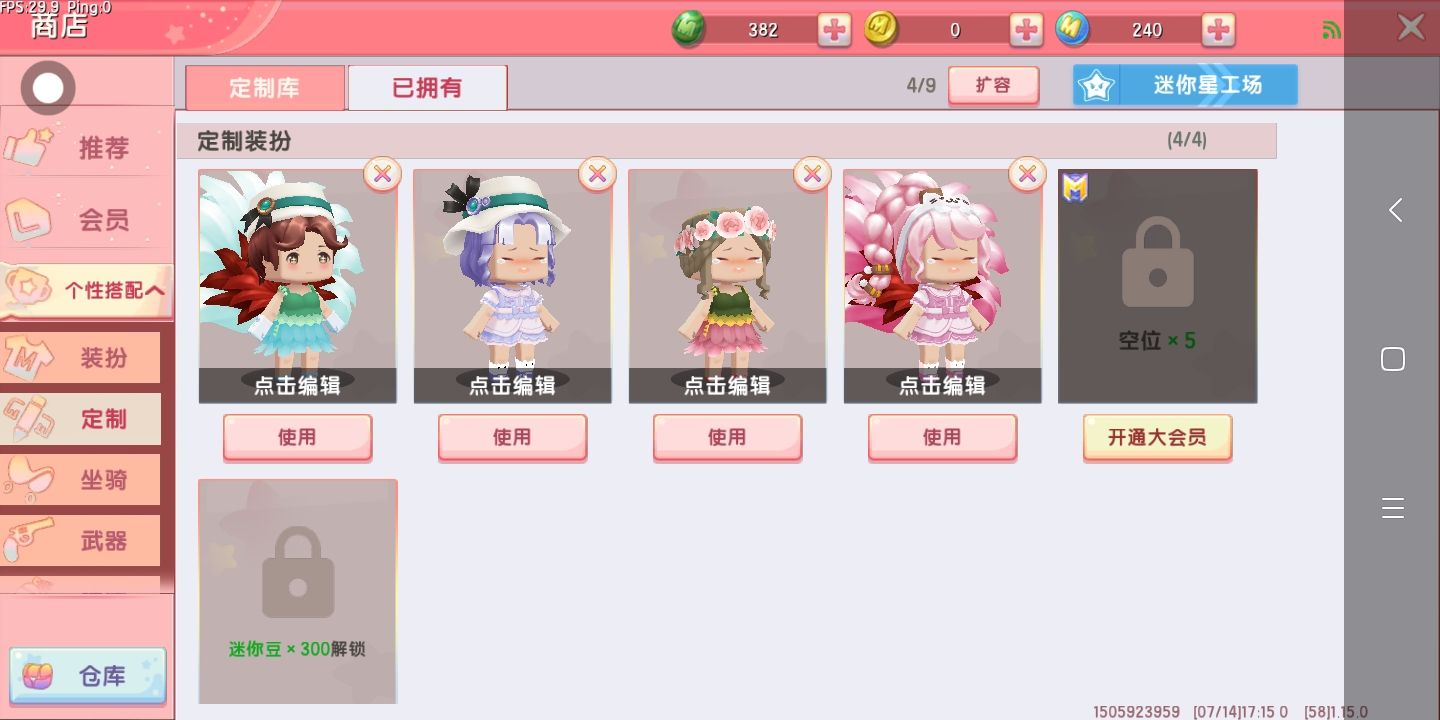The width and height of the screenshot is (1440, 720).
Task: Add blue coins with plus icon
Action: coord(1218,30)
